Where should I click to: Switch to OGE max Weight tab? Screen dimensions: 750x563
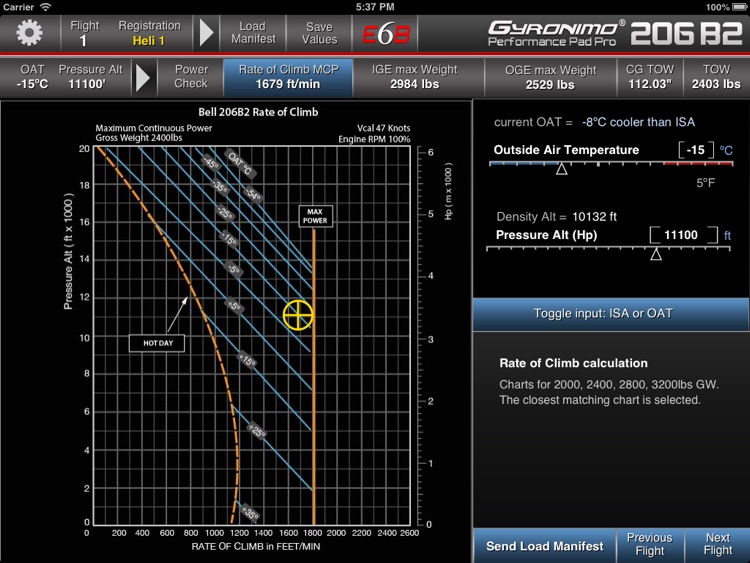point(550,77)
